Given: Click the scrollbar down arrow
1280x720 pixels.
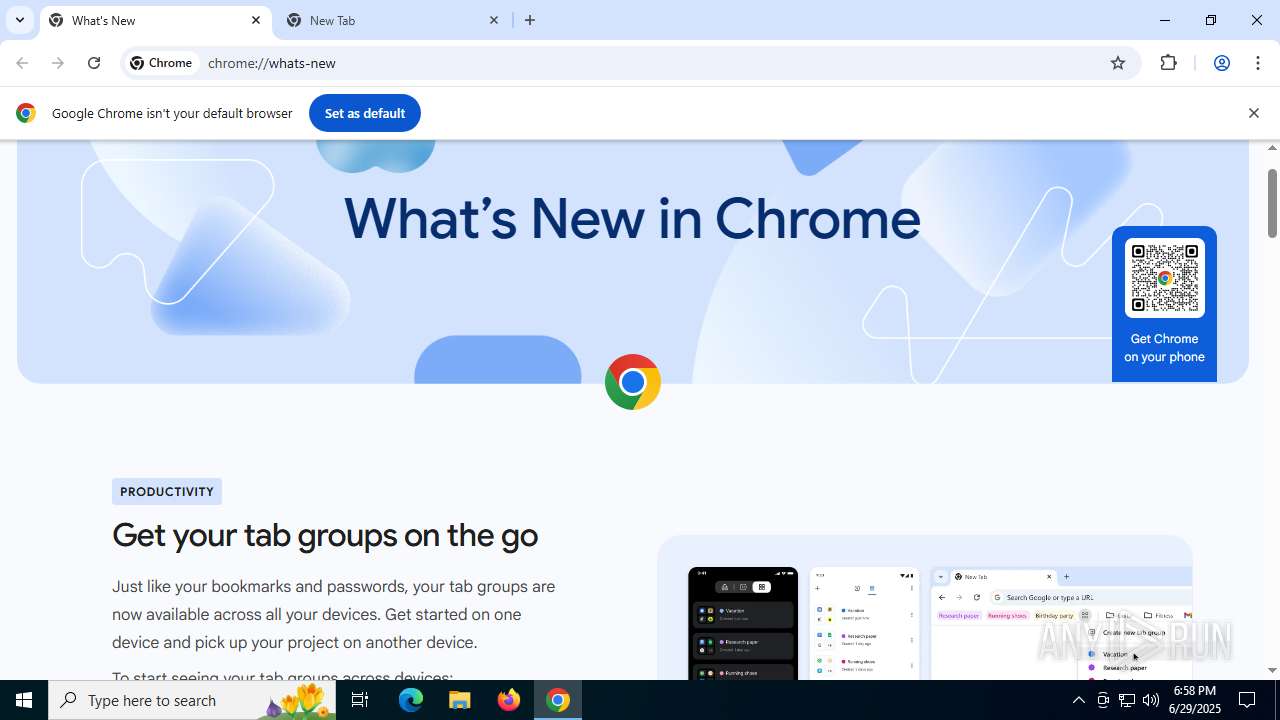Looking at the screenshot, I should [1272, 671].
